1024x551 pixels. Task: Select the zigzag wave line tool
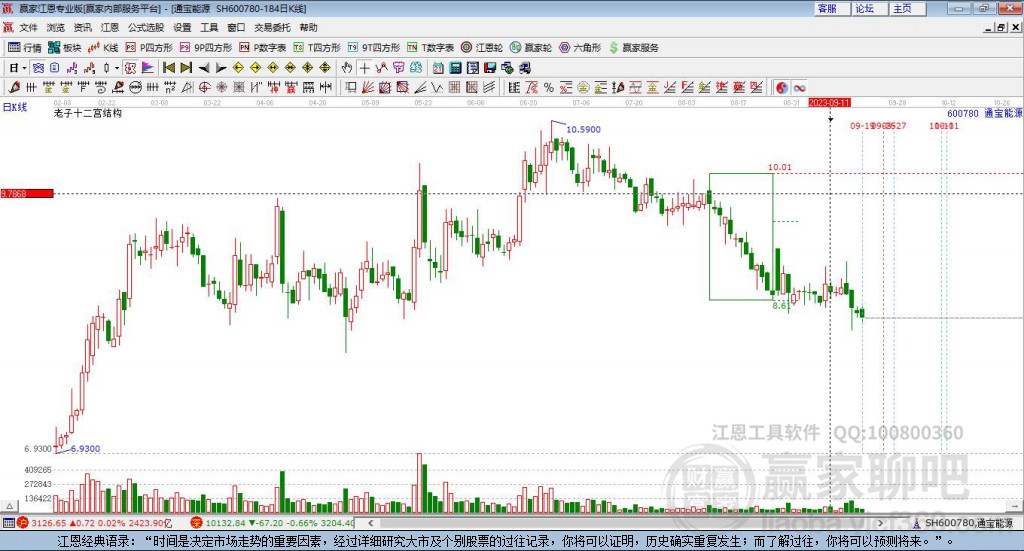pyautogui.click(x=437, y=87)
